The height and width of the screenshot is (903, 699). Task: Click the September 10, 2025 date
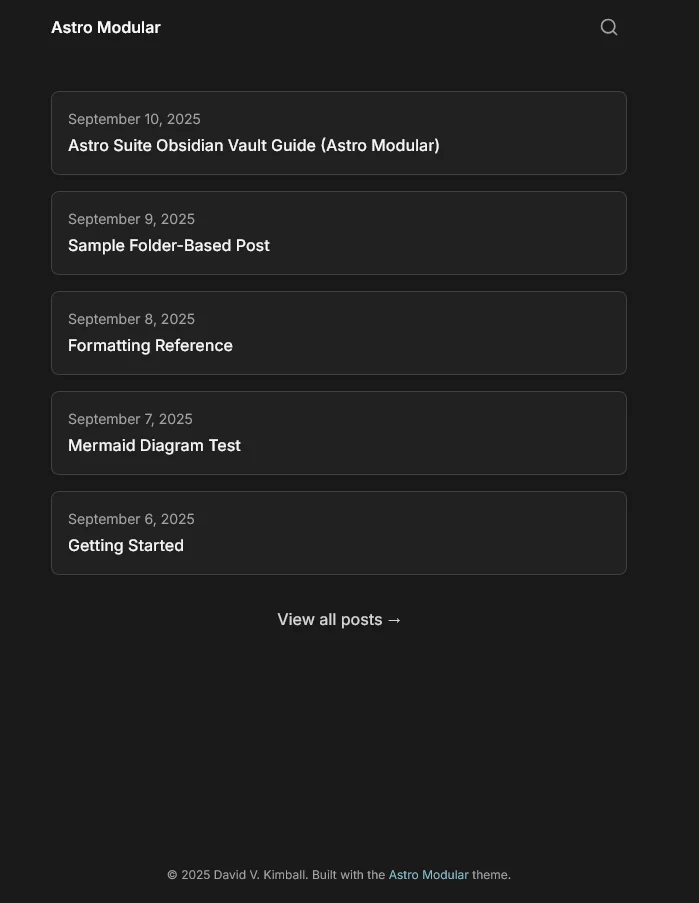[134, 119]
